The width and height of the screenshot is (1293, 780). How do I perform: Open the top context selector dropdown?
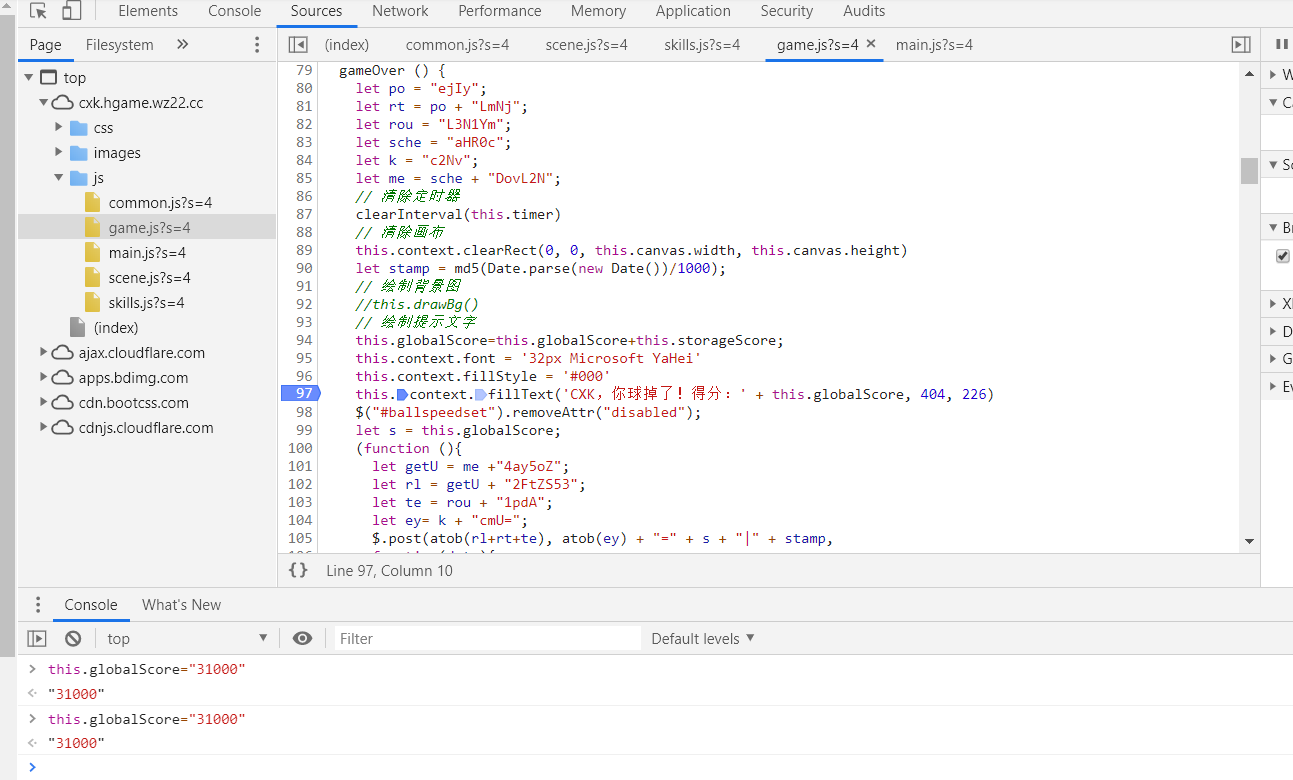(x=187, y=639)
